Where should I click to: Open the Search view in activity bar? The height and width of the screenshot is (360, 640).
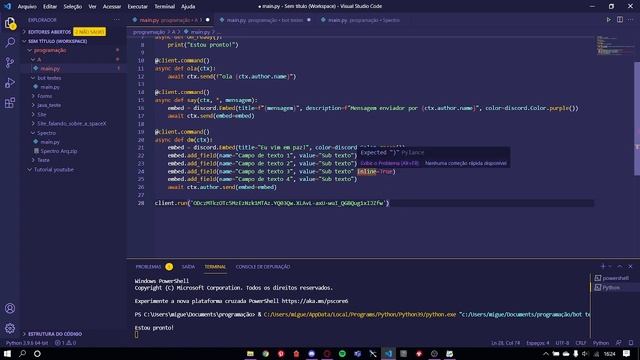point(10,42)
